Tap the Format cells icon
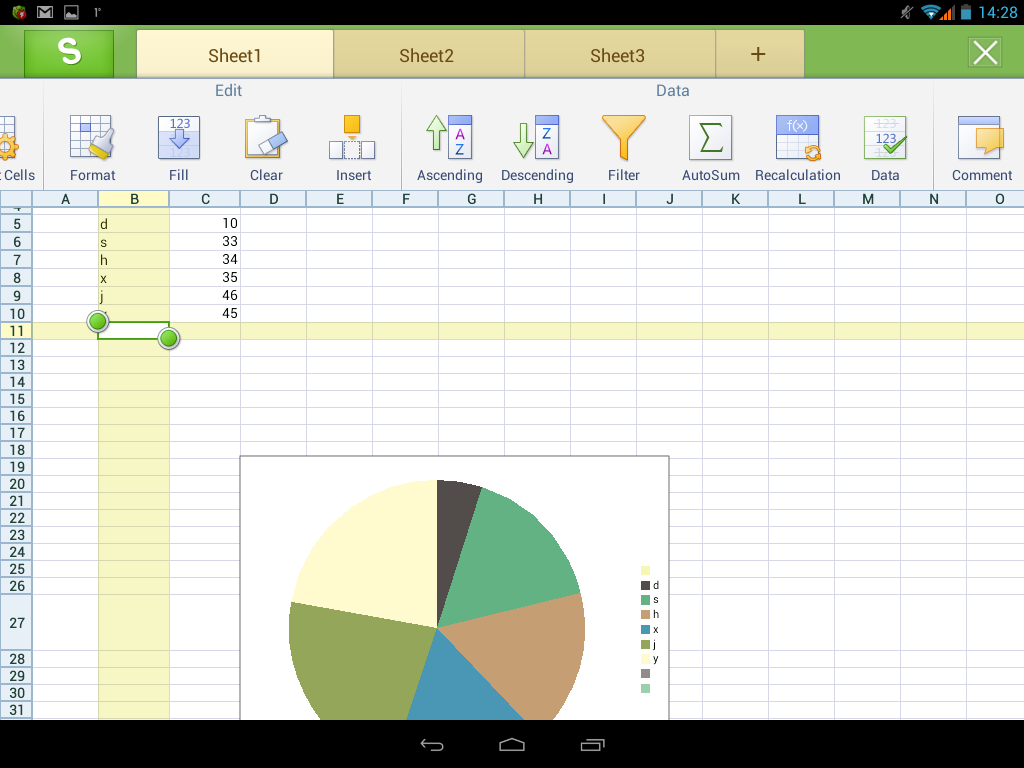 pos(92,139)
